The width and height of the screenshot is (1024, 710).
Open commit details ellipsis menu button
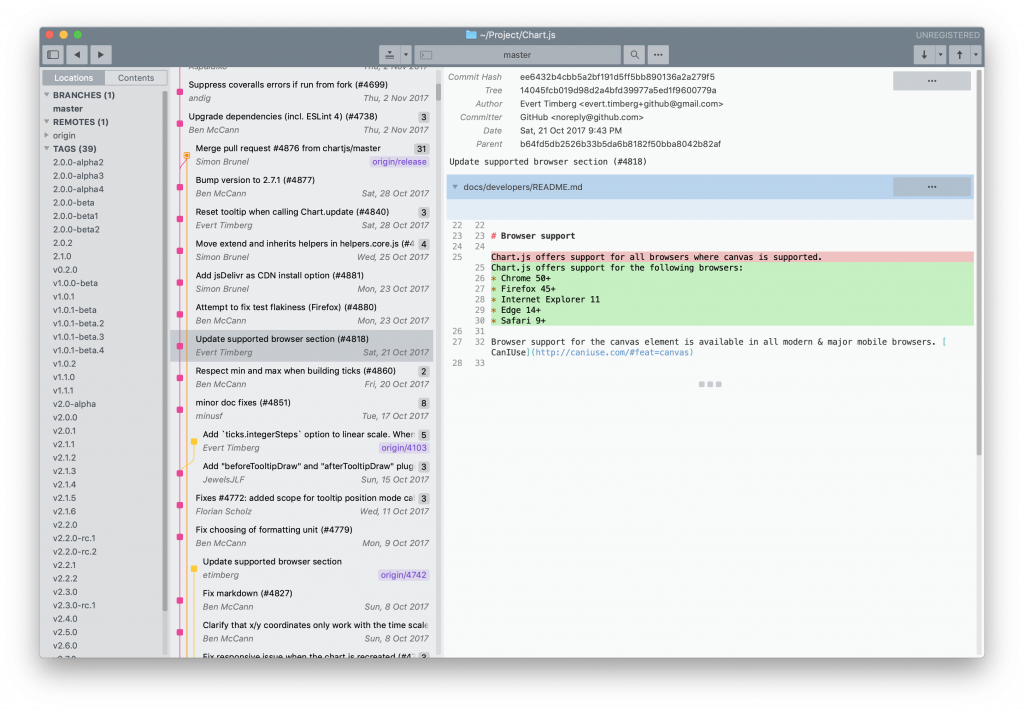click(932, 81)
